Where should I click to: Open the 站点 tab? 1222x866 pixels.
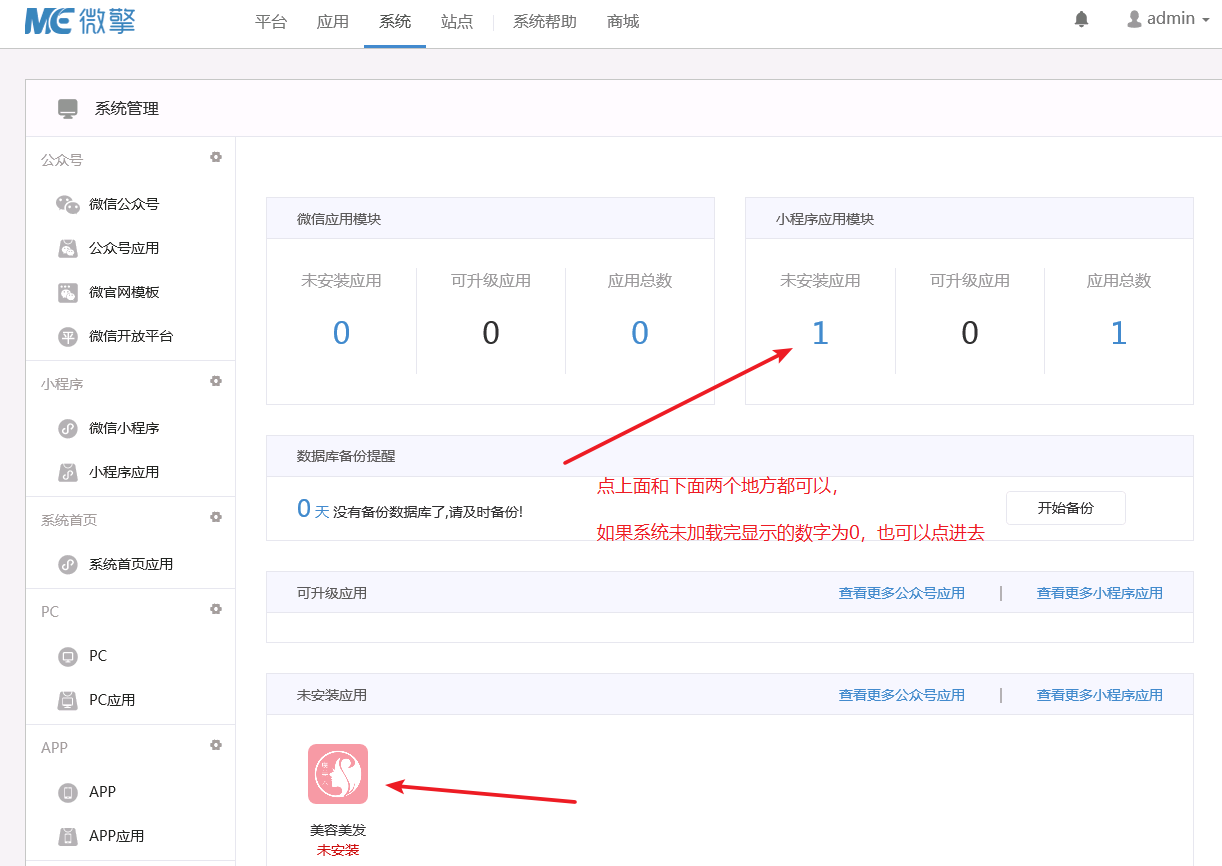457,21
